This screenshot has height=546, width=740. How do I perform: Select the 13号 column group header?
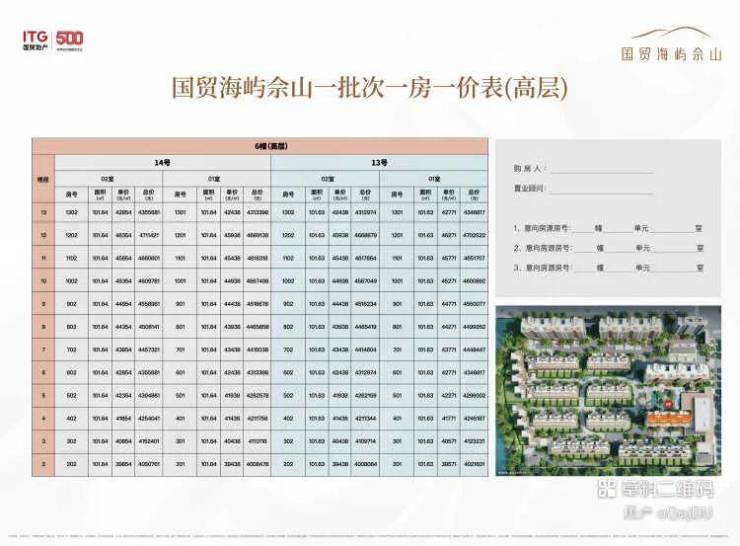pos(379,163)
